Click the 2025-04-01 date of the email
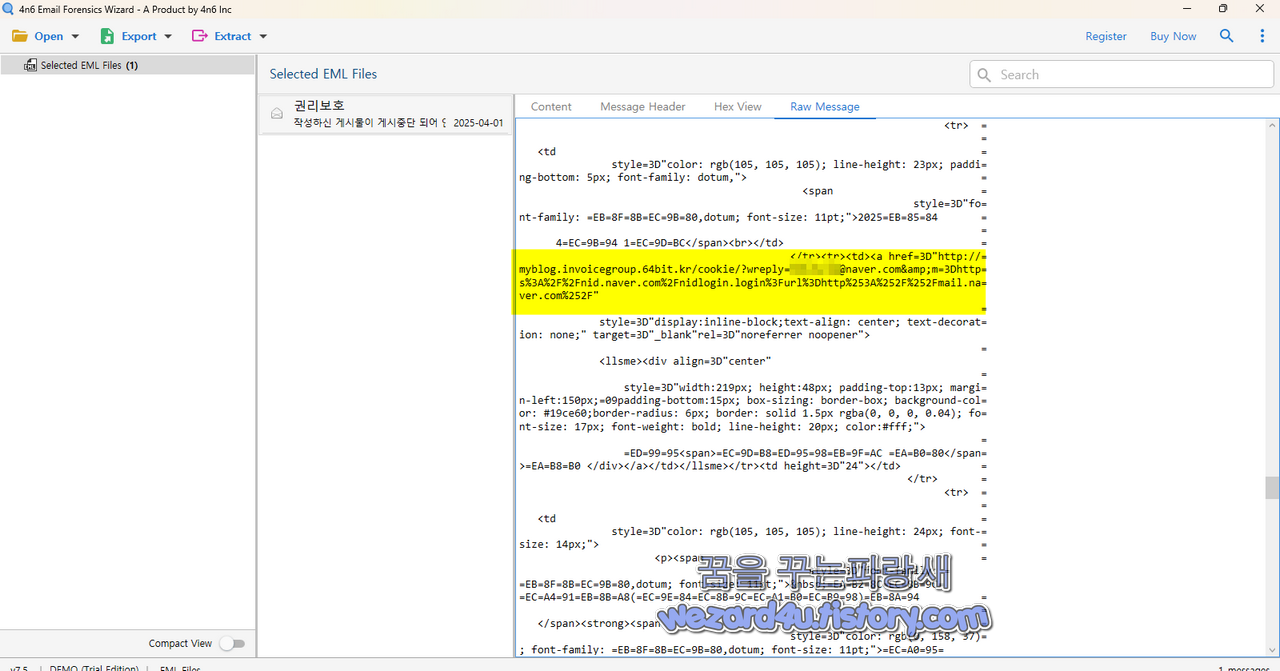The image size is (1280, 671). (x=478, y=123)
